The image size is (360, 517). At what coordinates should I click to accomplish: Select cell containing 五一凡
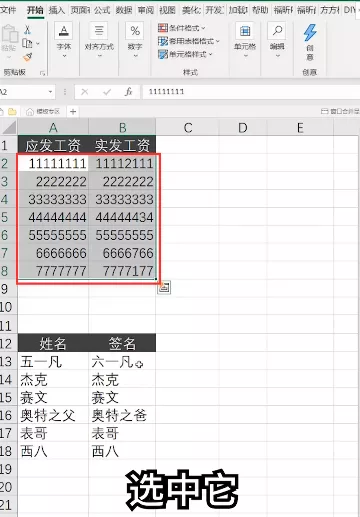tap(53, 361)
